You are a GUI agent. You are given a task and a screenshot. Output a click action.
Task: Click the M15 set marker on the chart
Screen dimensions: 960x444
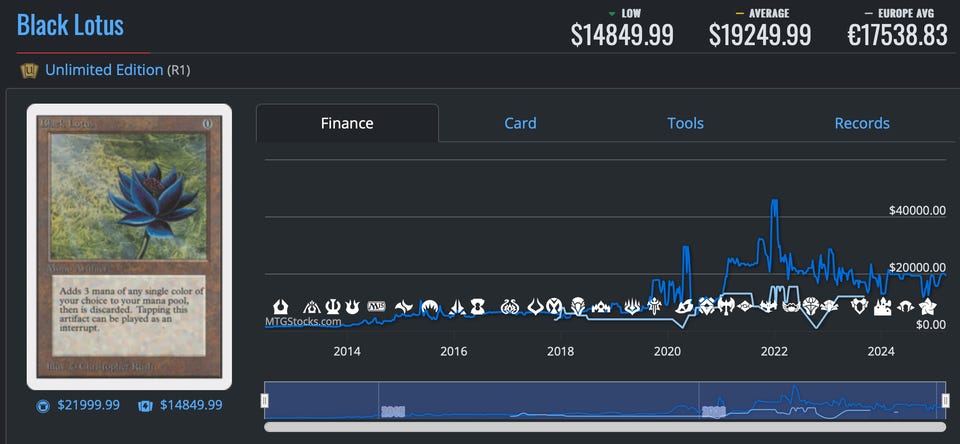(377, 306)
